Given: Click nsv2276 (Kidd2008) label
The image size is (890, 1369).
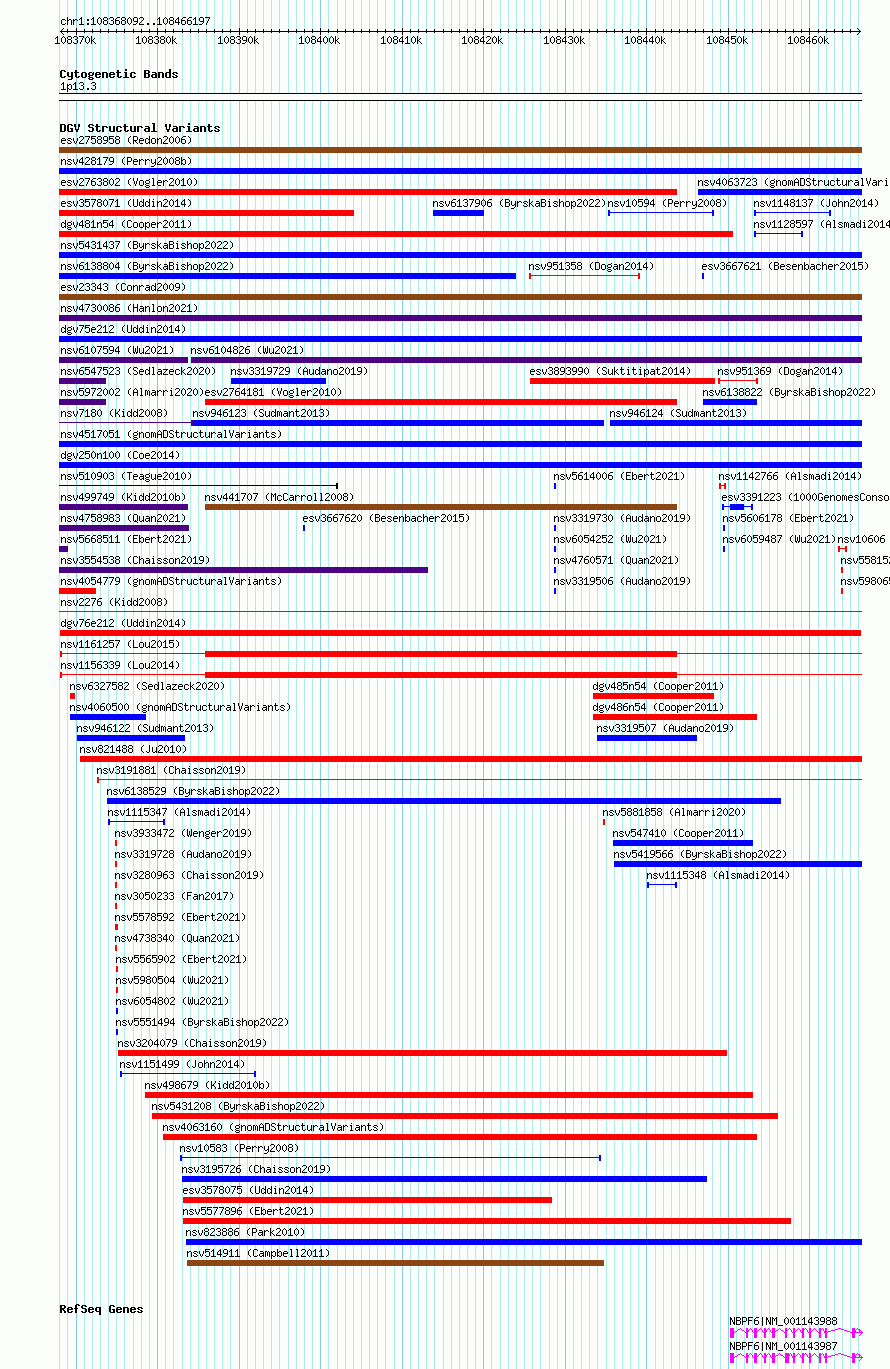Looking at the screenshot, I should pyautogui.click(x=114, y=602).
